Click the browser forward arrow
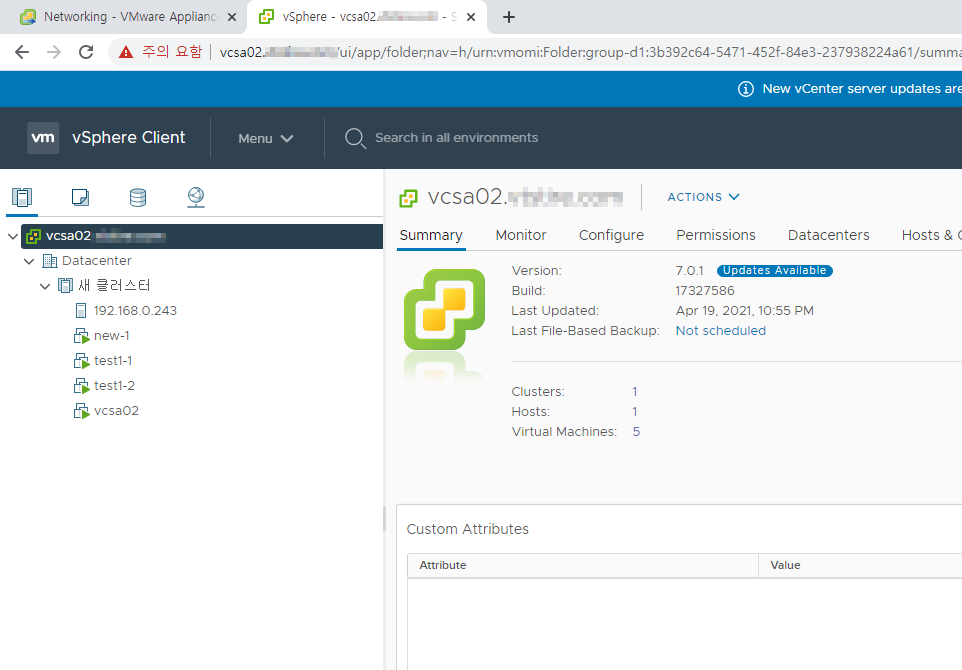Image resolution: width=962 pixels, height=670 pixels. click(54, 52)
